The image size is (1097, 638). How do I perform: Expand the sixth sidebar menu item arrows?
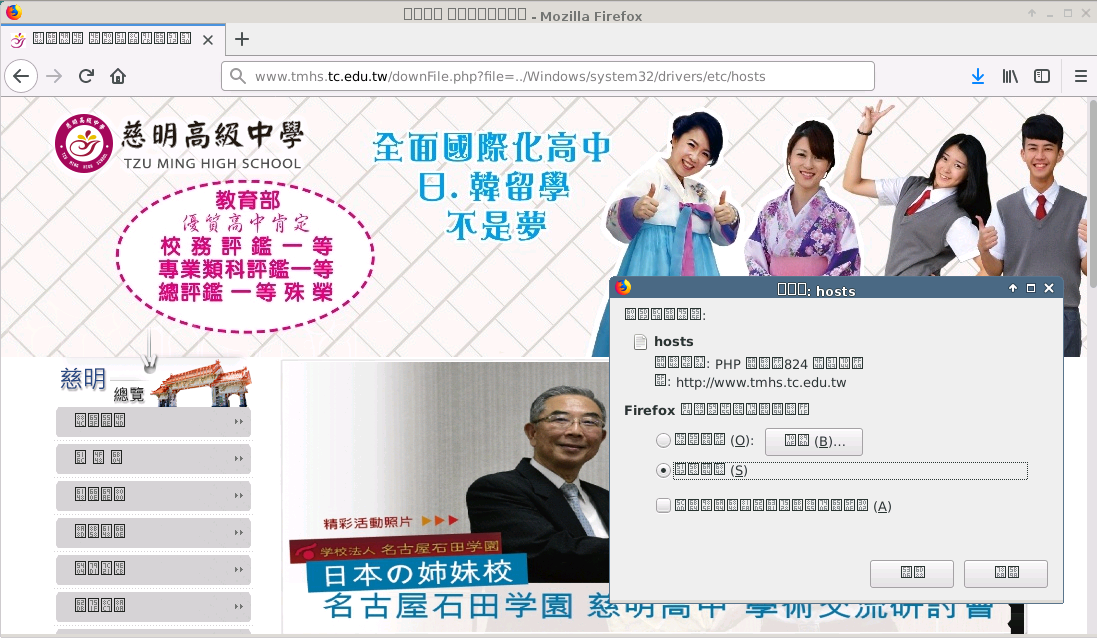point(239,607)
